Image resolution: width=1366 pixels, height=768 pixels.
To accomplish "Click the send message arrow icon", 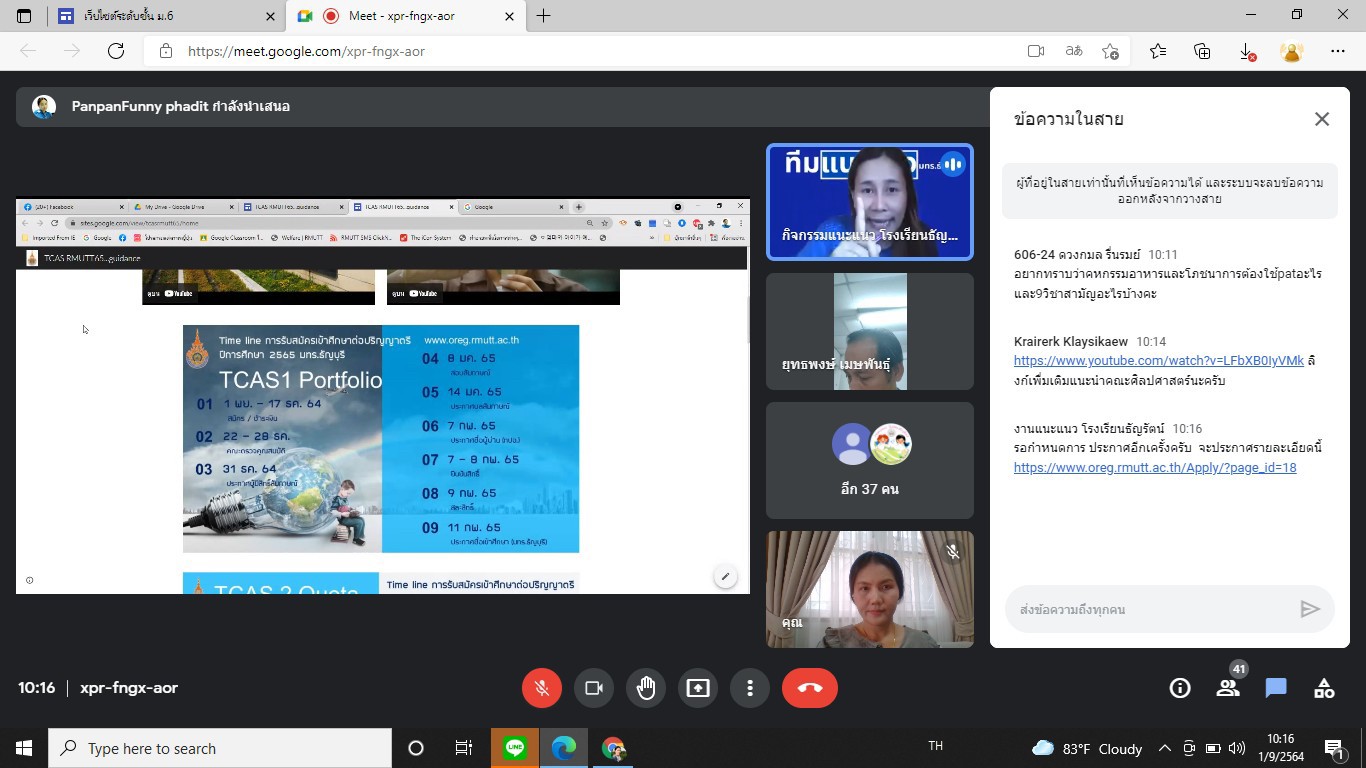I will pos(1310,609).
